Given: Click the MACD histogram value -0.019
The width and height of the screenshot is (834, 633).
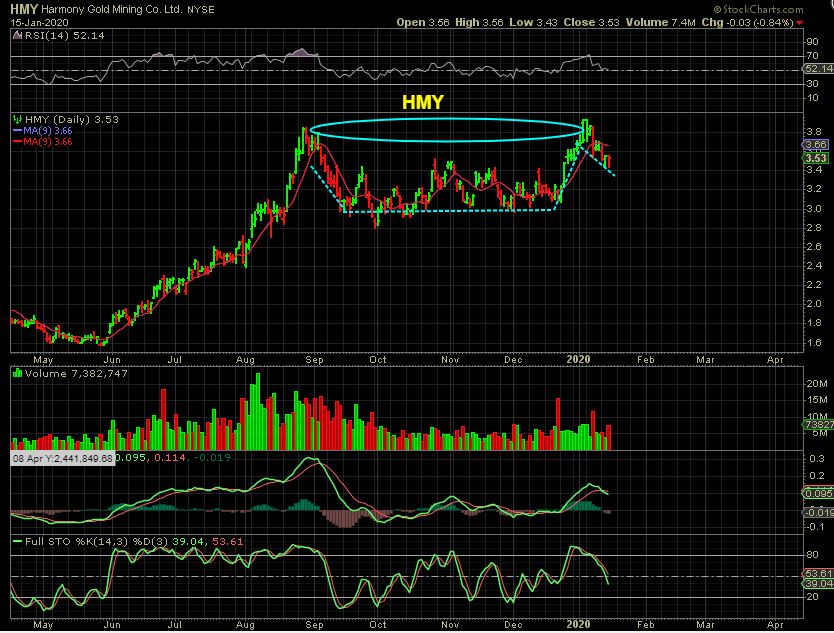Looking at the screenshot, I should [x=212, y=457].
